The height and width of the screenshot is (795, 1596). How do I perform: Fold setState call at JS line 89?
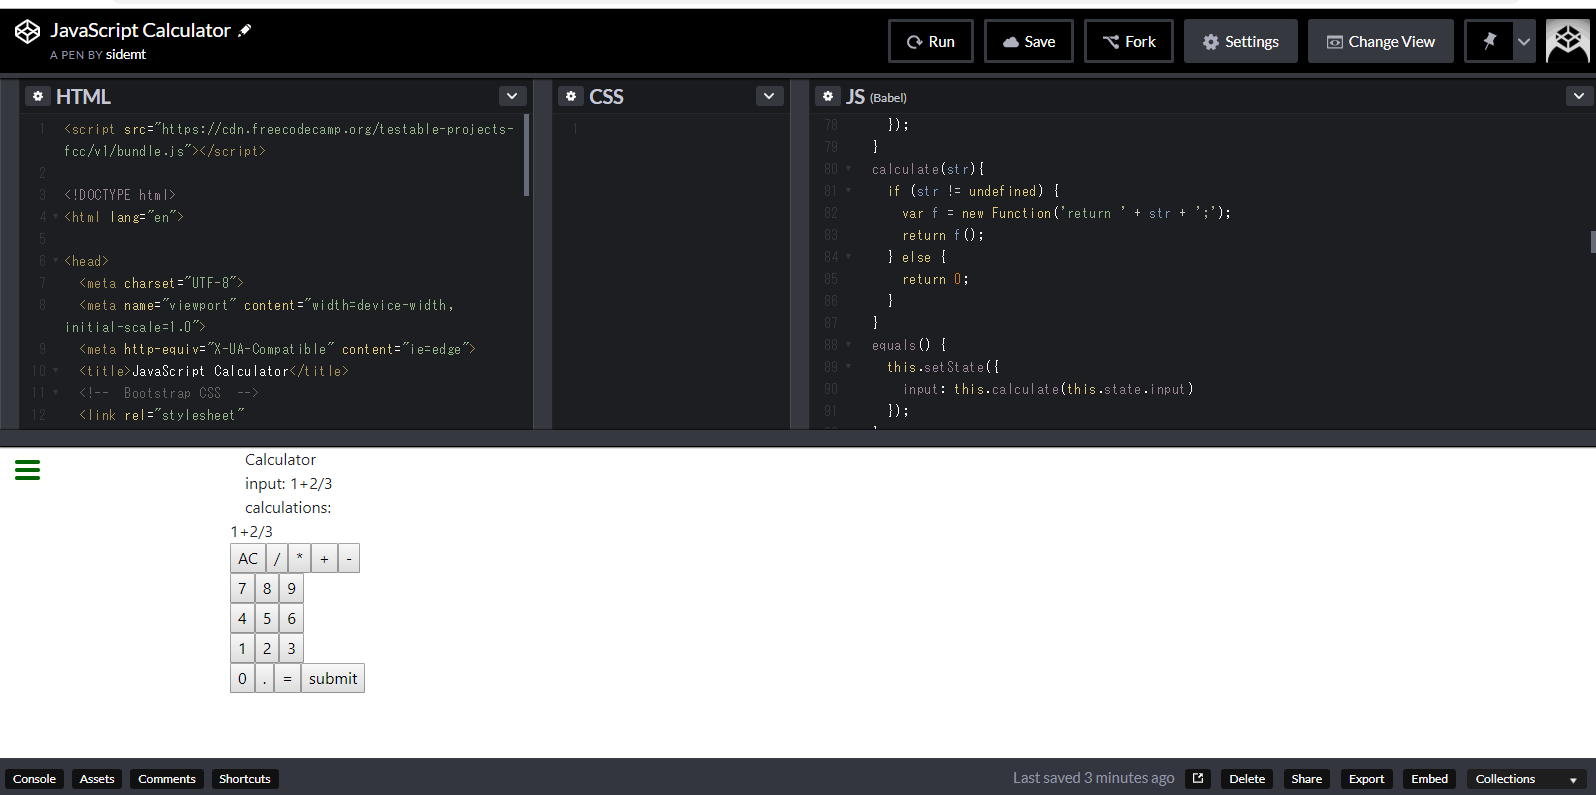tap(848, 367)
